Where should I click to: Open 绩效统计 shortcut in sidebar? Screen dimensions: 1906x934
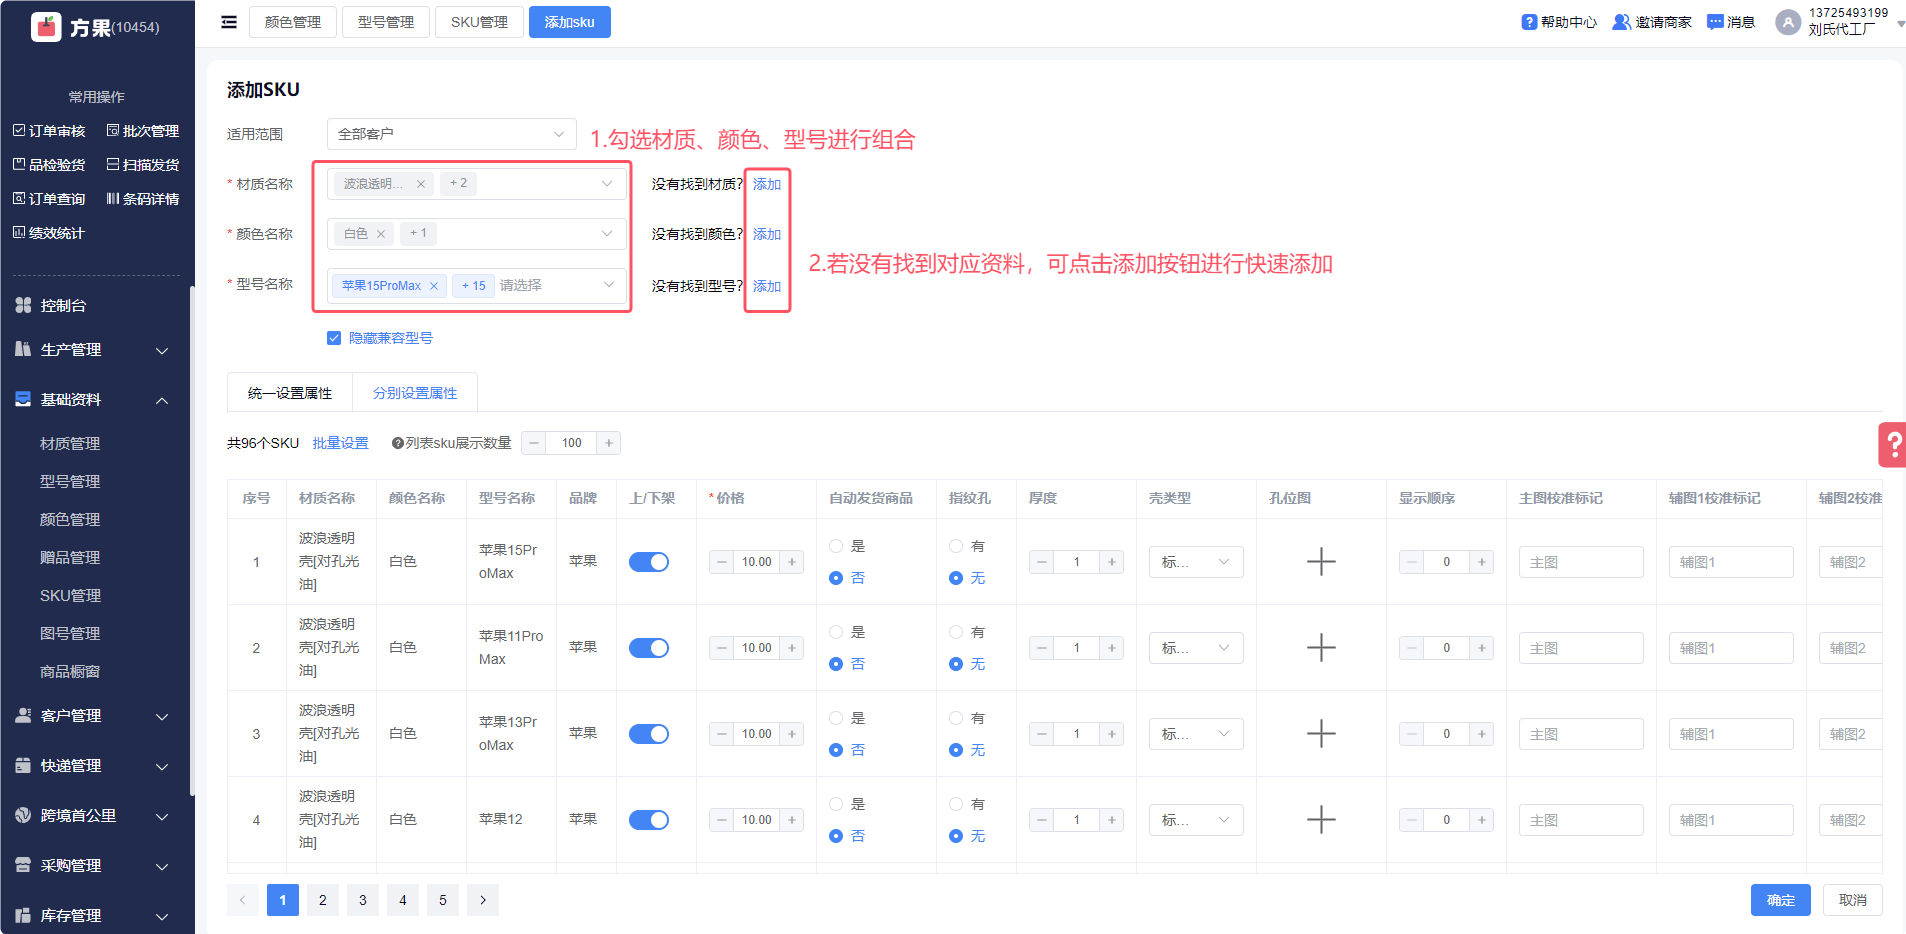click(x=49, y=233)
